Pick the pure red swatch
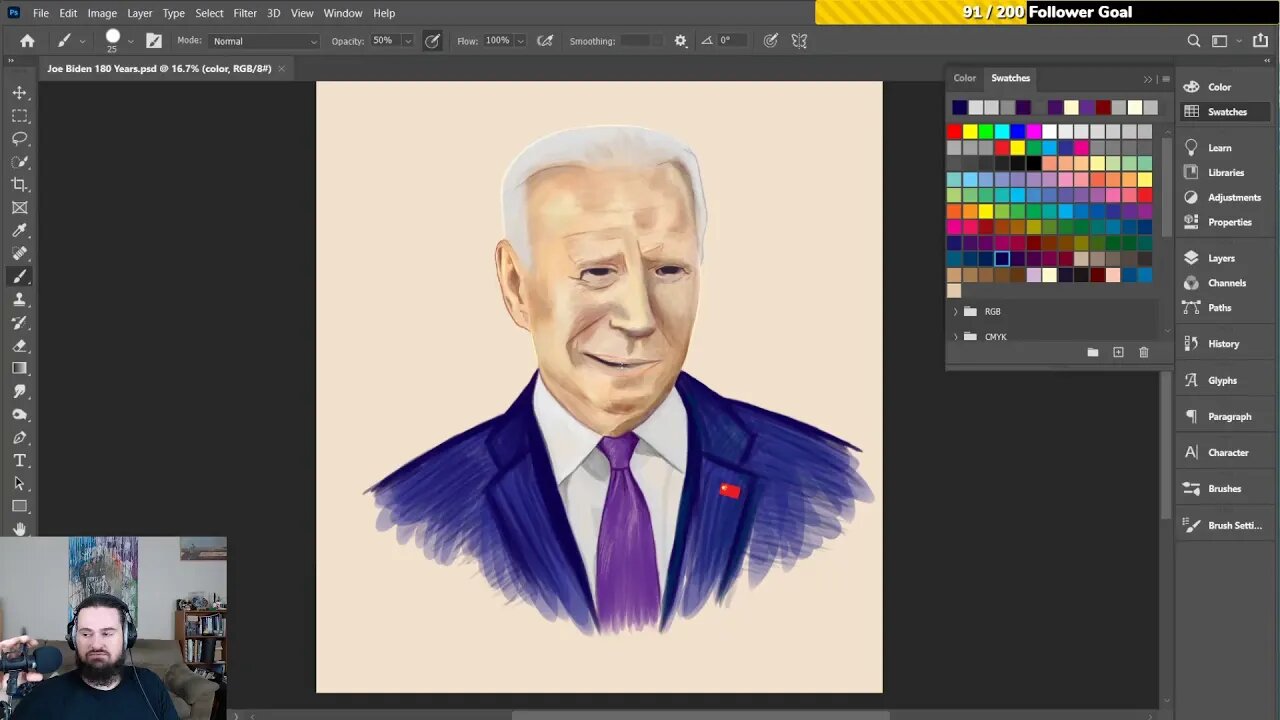 pyautogui.click(x=954, y=131)
